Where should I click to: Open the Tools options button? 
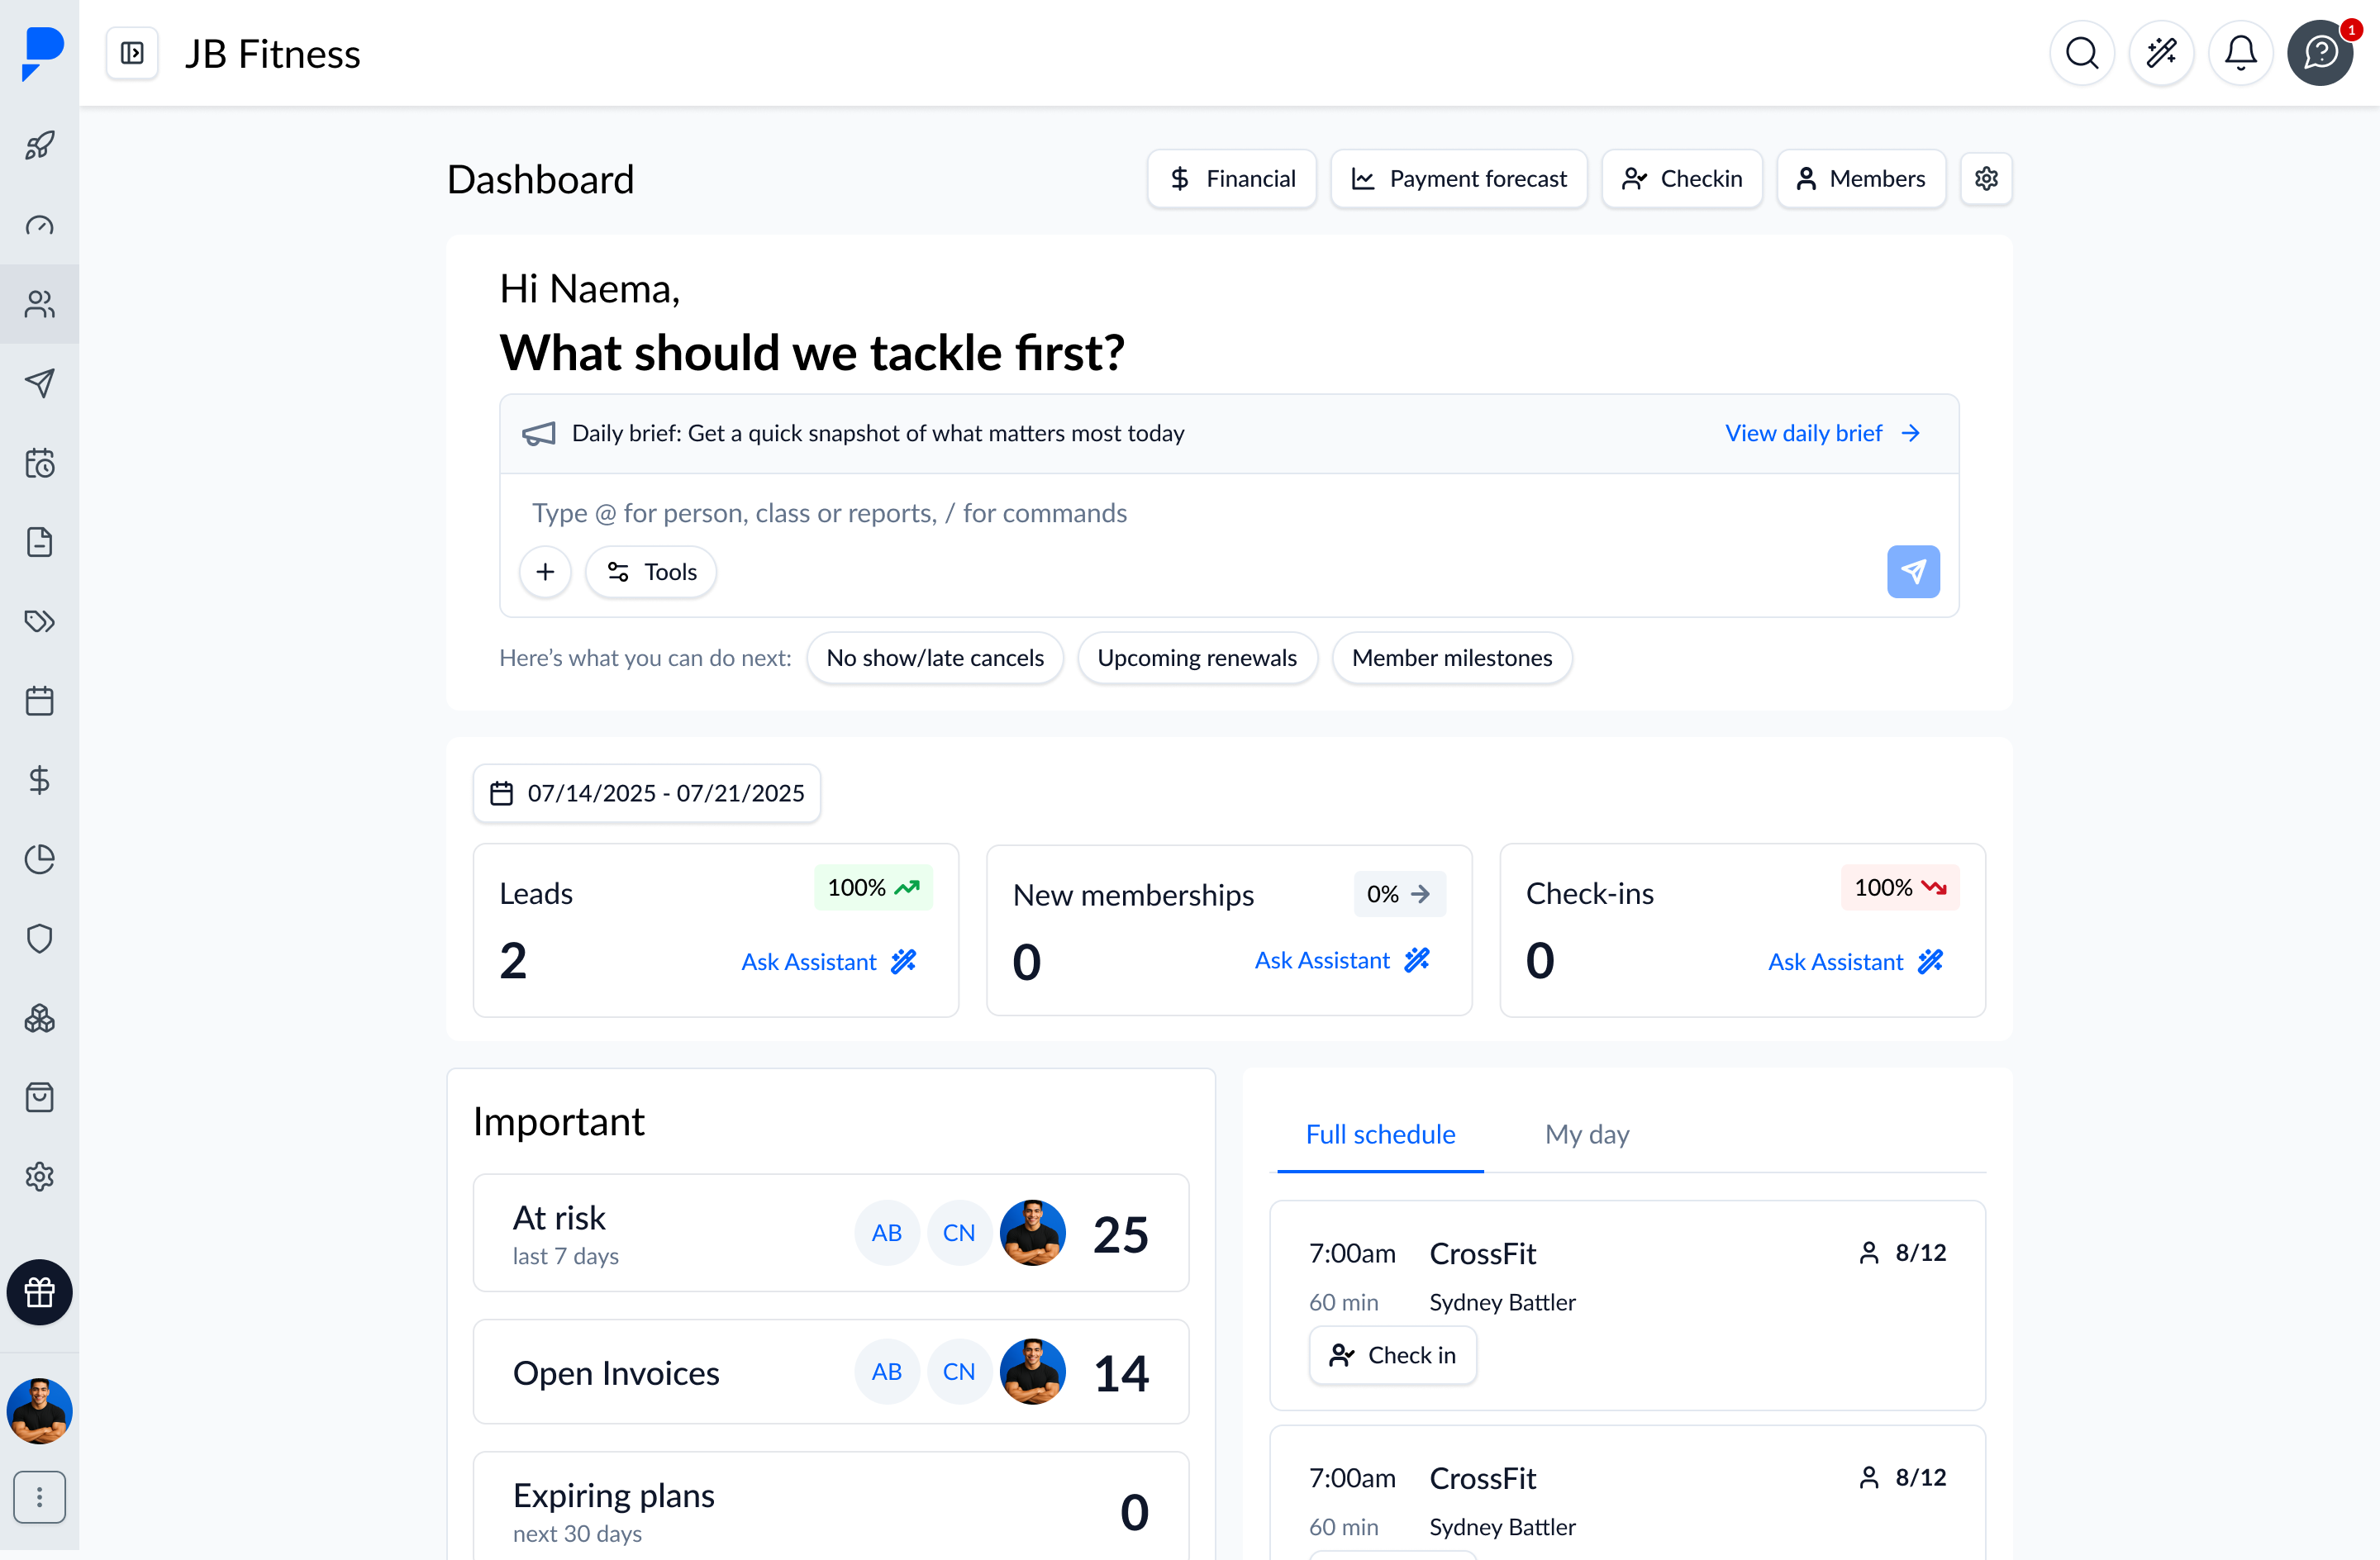tap(651, 572)
